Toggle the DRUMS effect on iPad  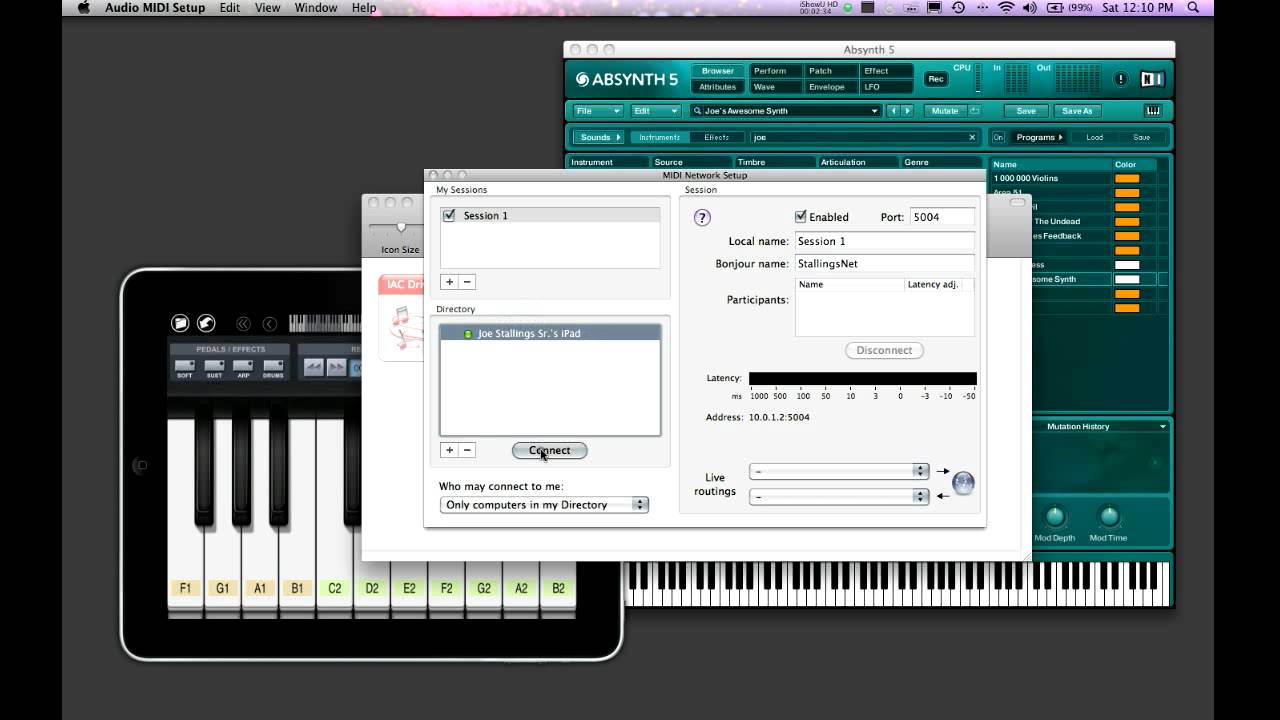pyautogui.click(x=272, y=368)
